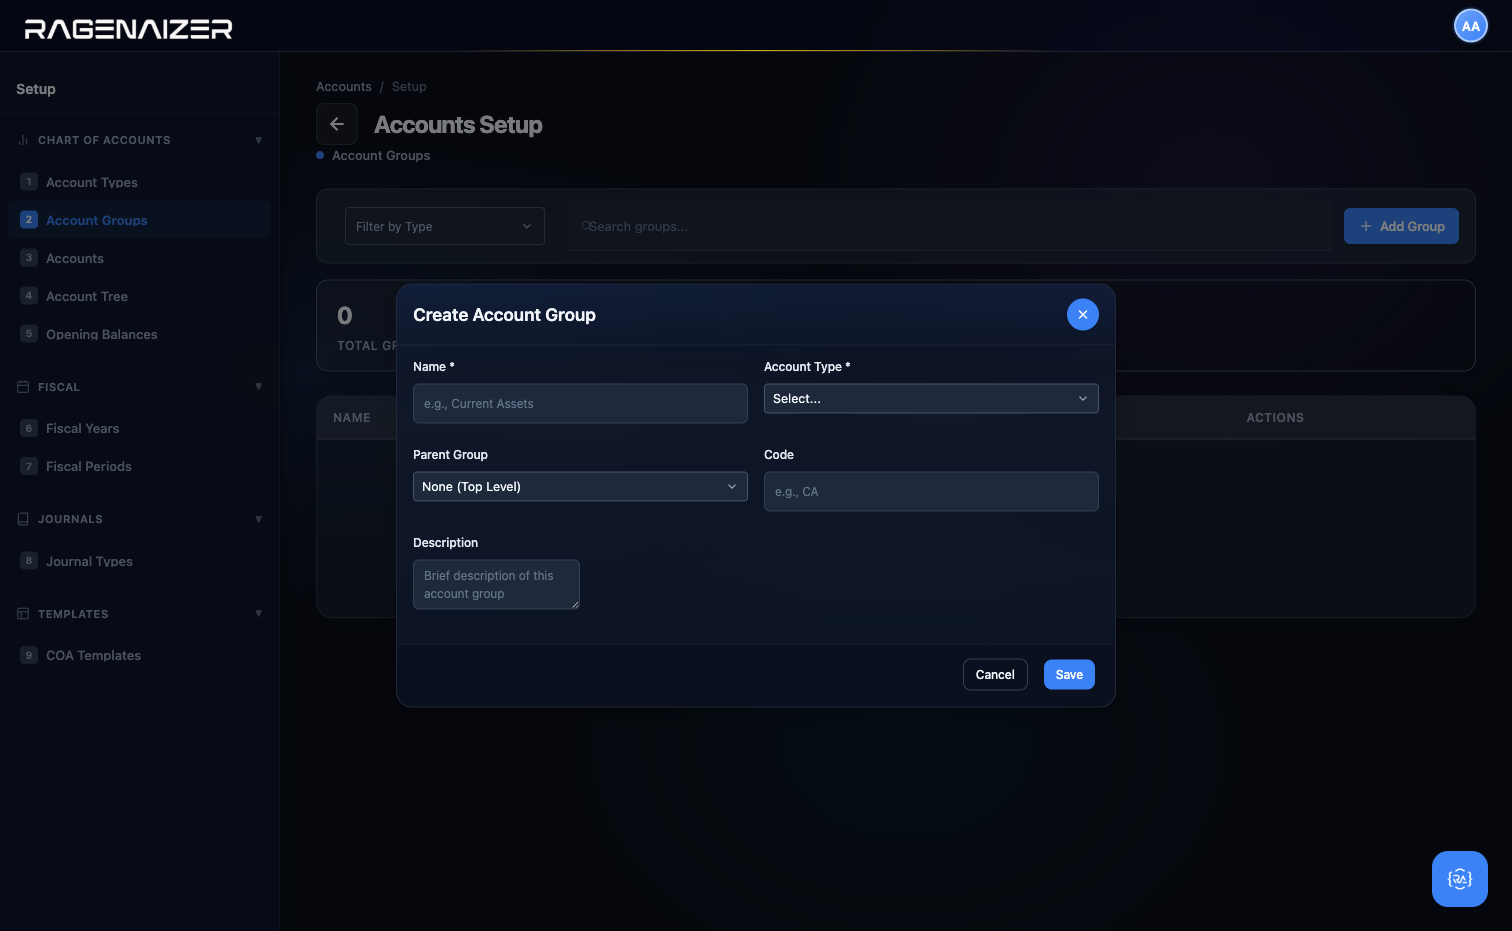Image resolution: width=1512 pixels, height=931 pixels.
Task: Open the RA assistant floating button
Action: tap(1460, 879)
